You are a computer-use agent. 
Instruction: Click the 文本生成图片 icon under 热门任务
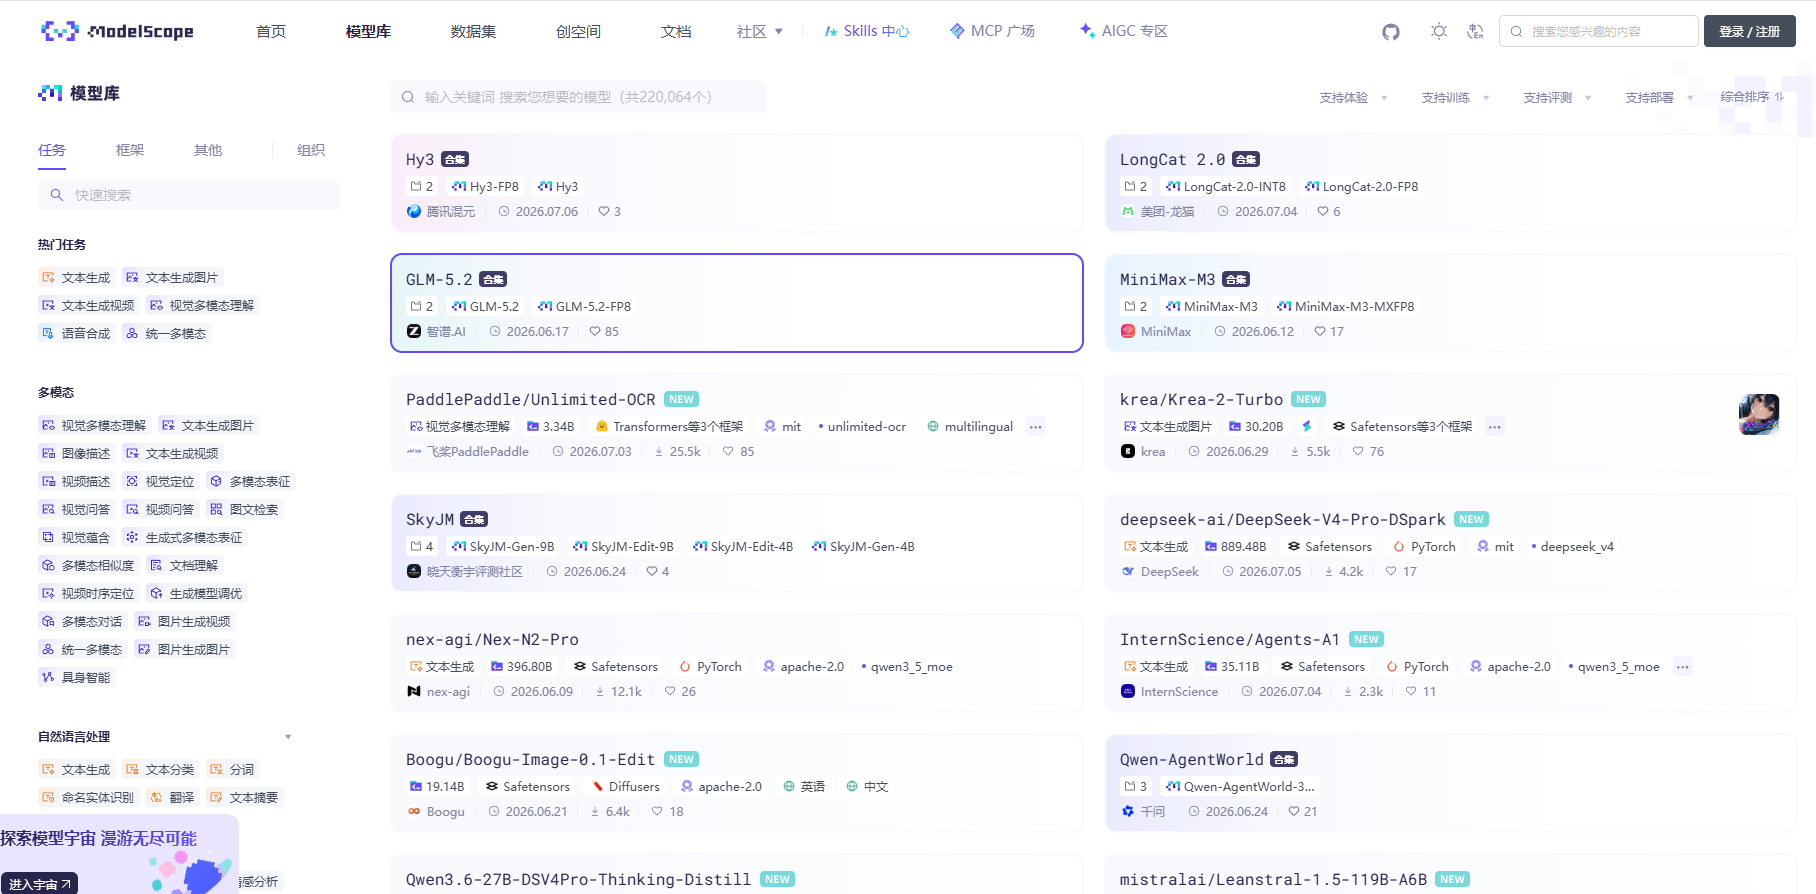132,278
